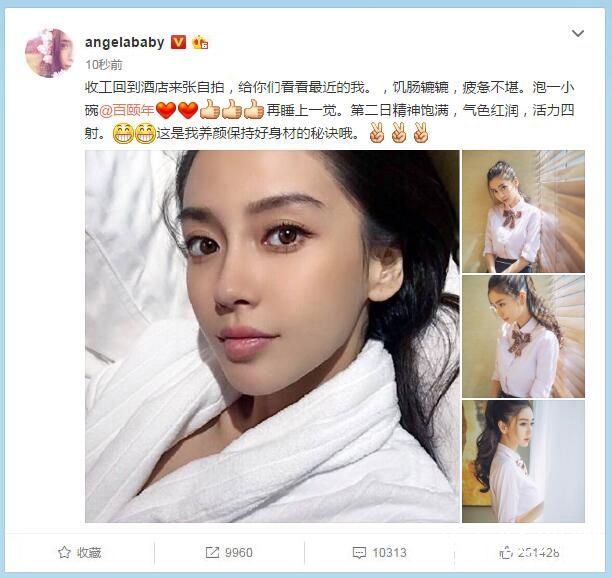Enlarge the large bathrobe selfie photo

click(272, 336)
